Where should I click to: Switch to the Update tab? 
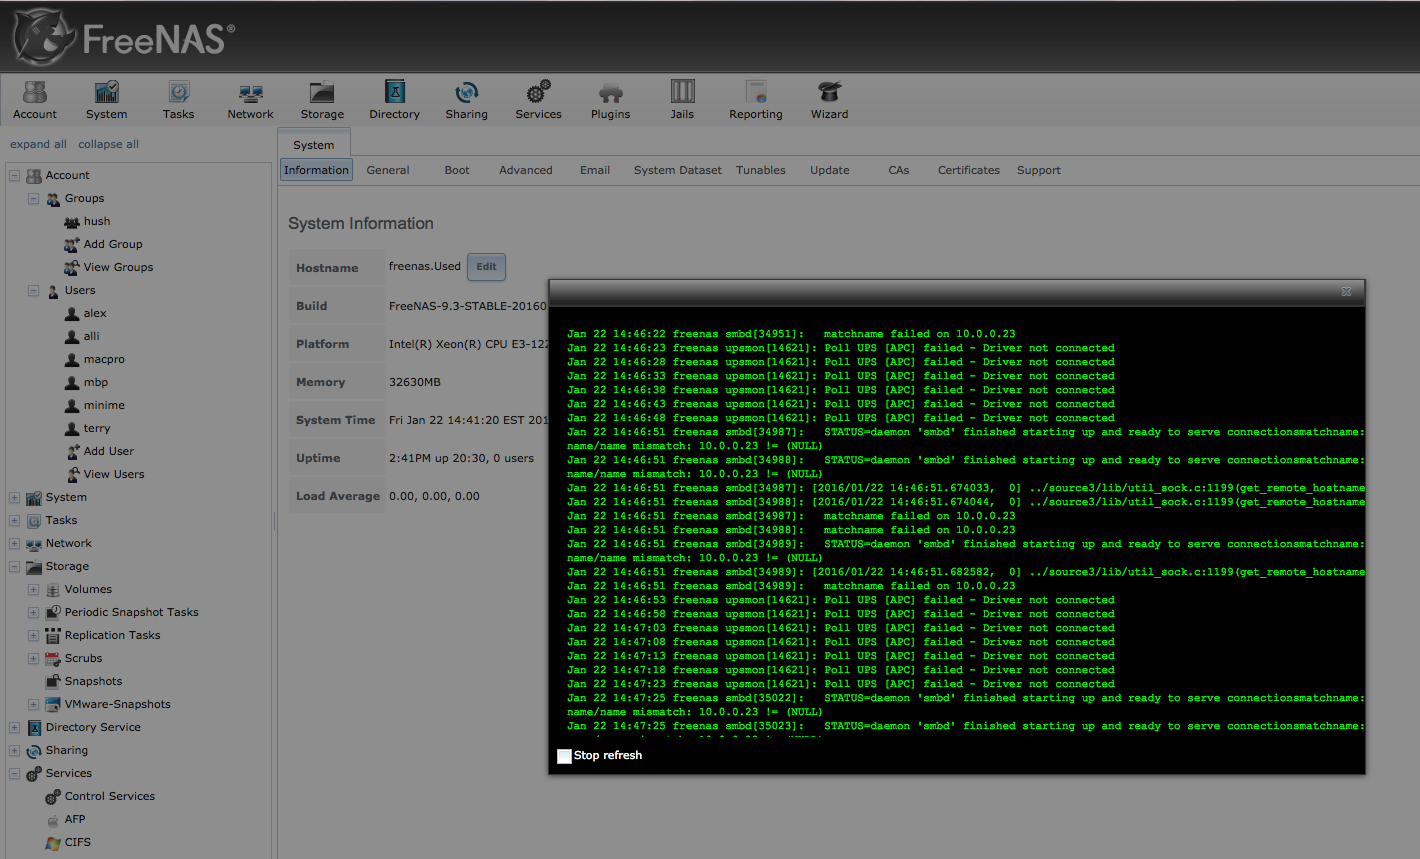pyautogui.click(x=830, y=170)
